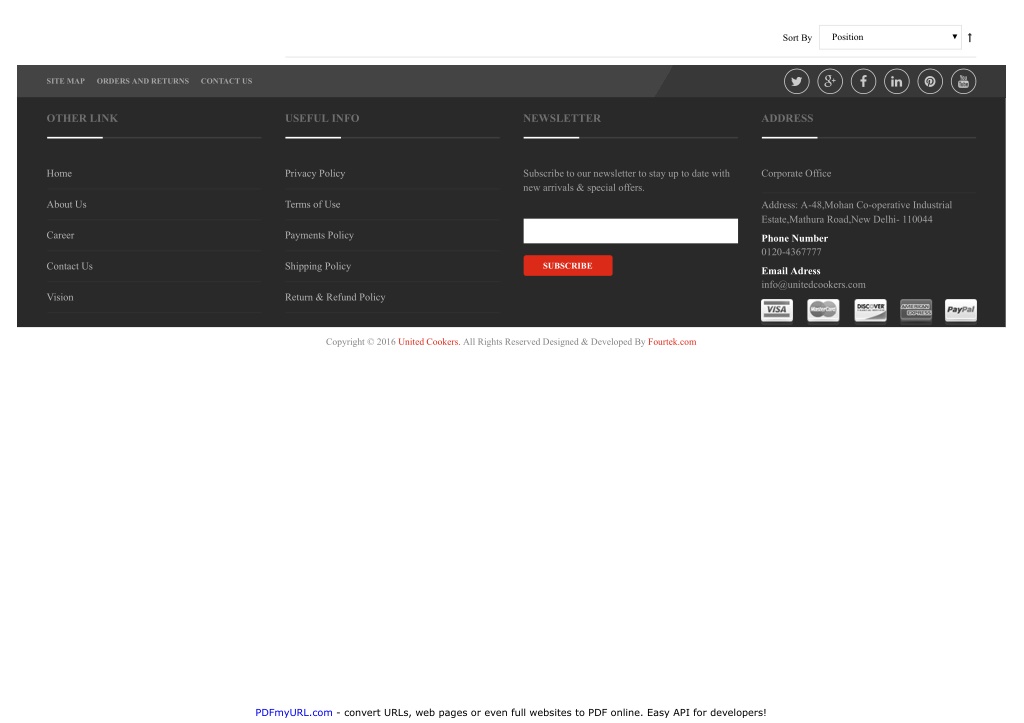
Task: Click the American Express payment icon
Action: [916, 310]
